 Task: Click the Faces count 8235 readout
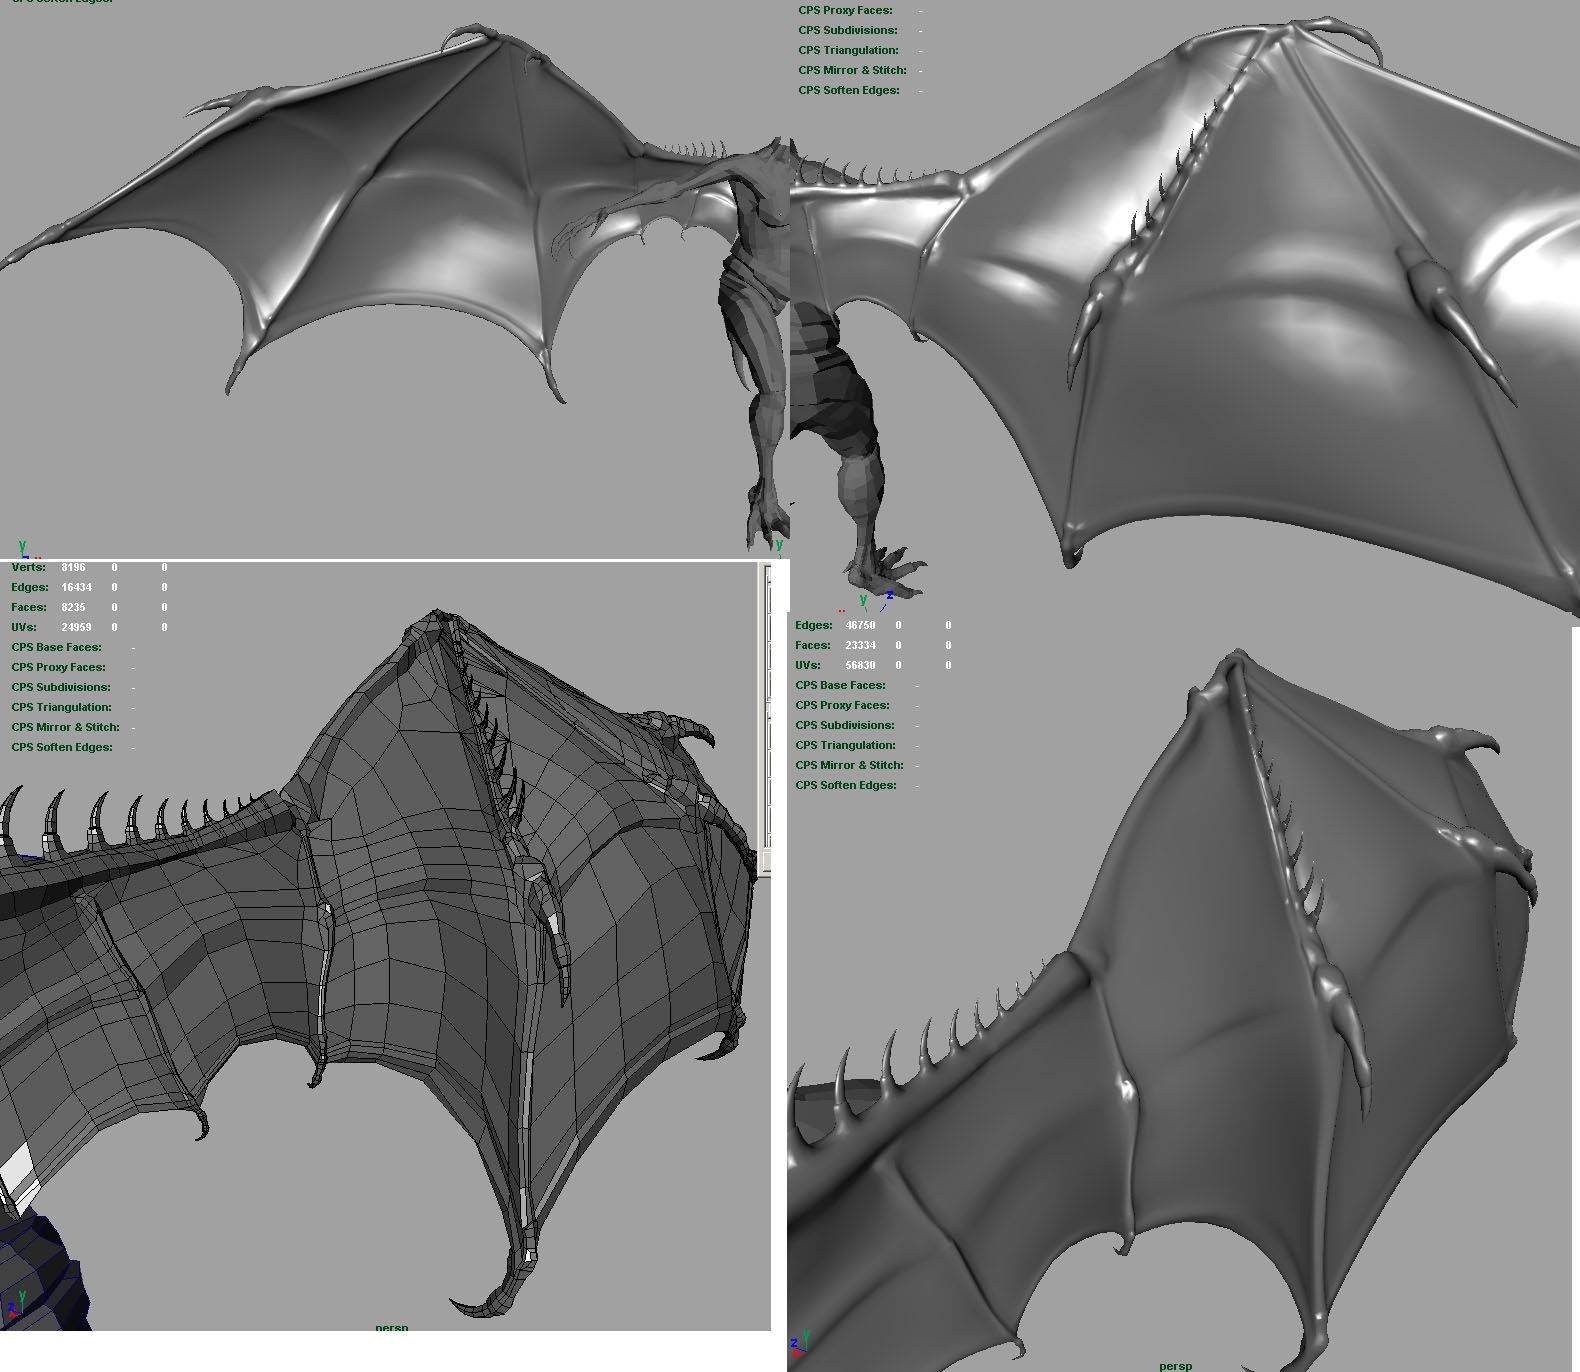pyautogui.click(x=73, y=607)
